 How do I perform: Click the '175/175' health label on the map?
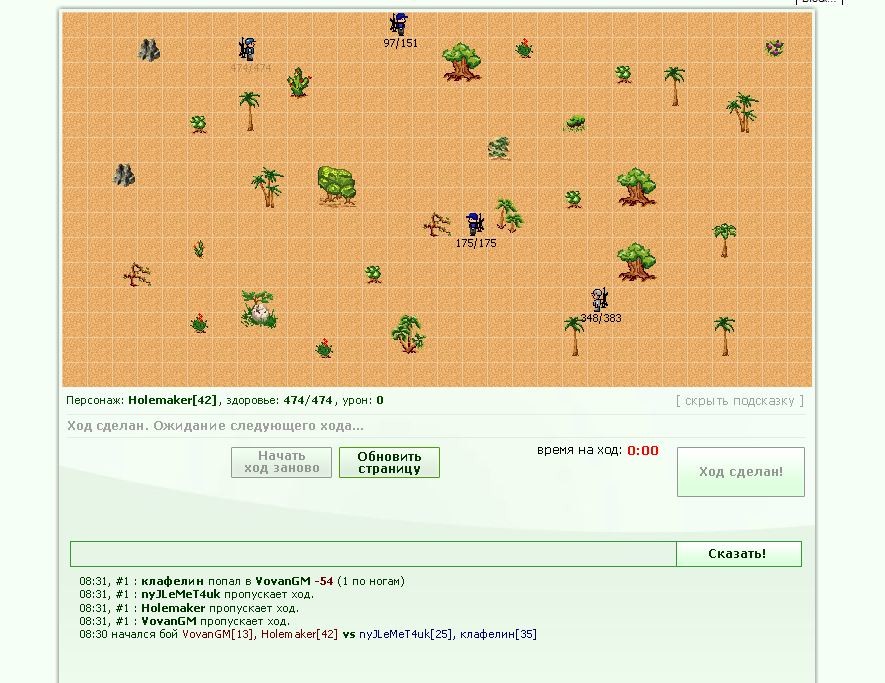pos(476,243)
